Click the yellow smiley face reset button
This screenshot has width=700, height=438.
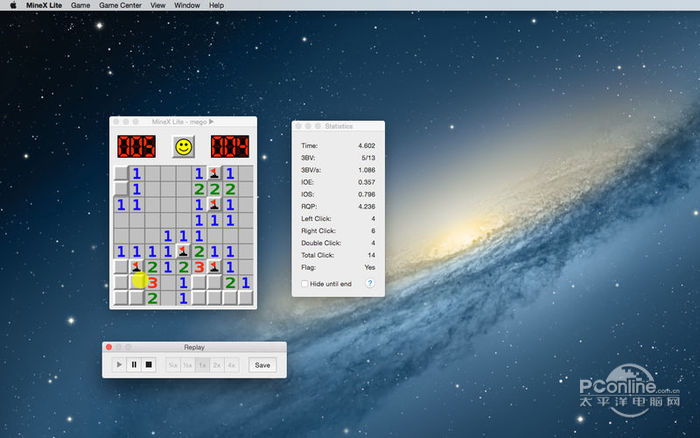[x=183, y=147]
